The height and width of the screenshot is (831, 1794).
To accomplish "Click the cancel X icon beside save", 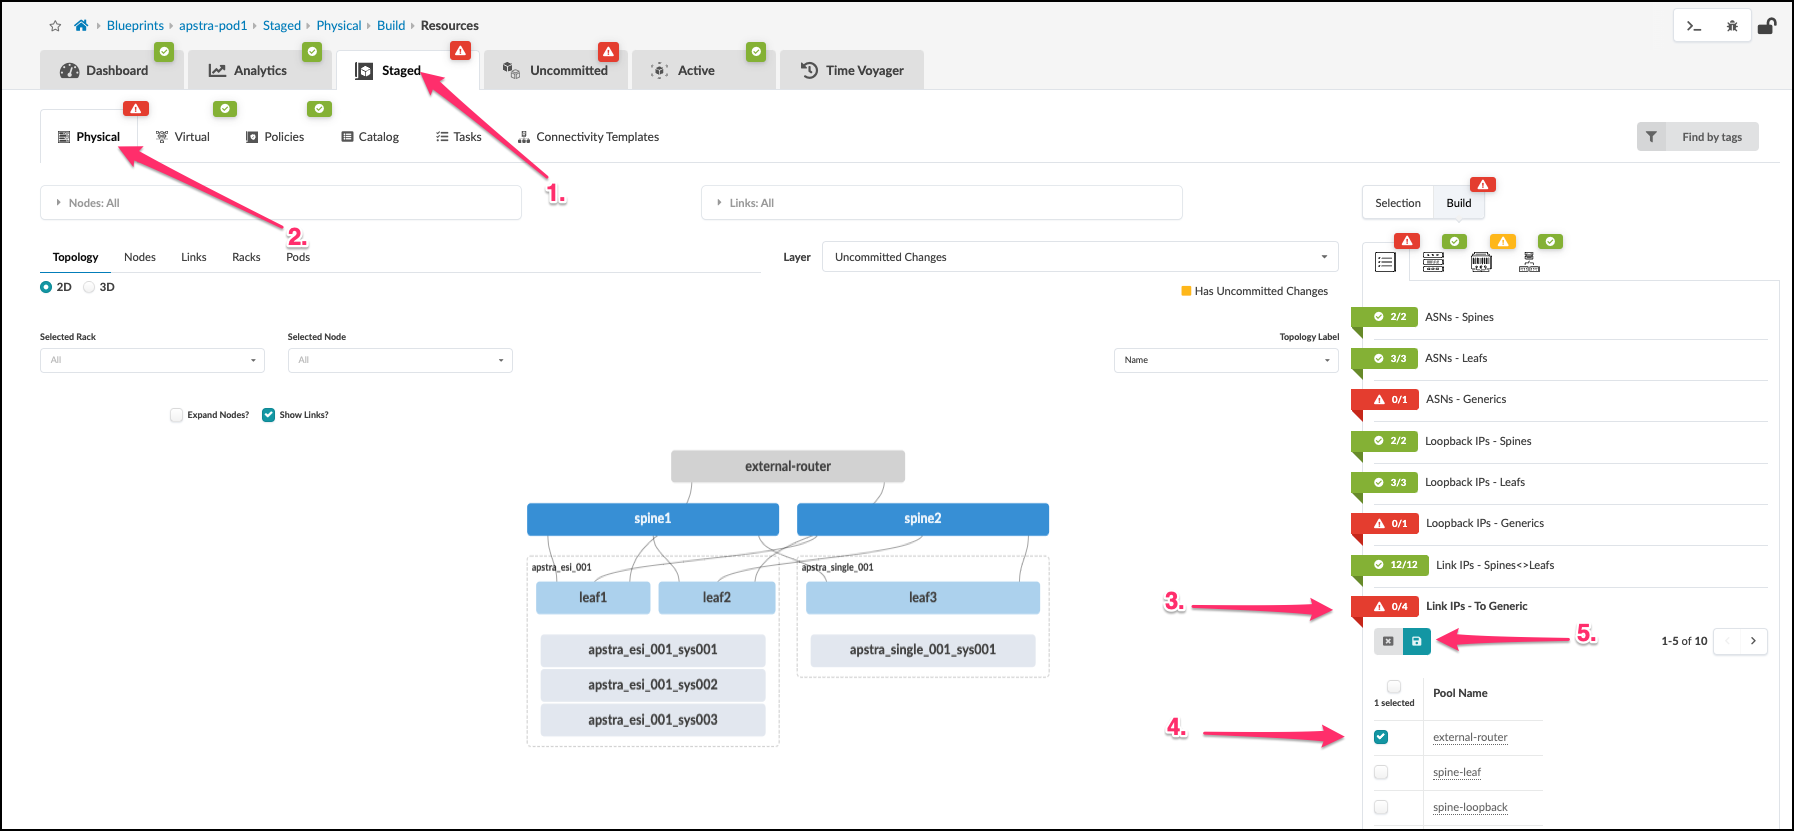I will pos(1388,641).
